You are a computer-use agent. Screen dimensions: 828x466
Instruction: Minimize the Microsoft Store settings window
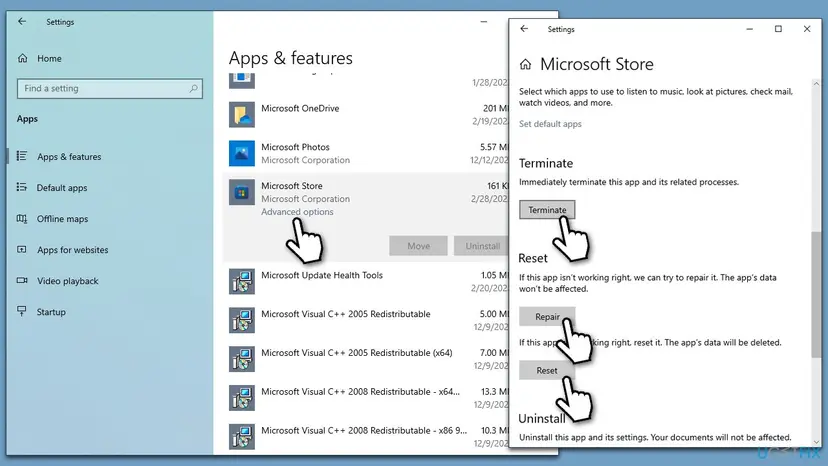pos(749,29)
